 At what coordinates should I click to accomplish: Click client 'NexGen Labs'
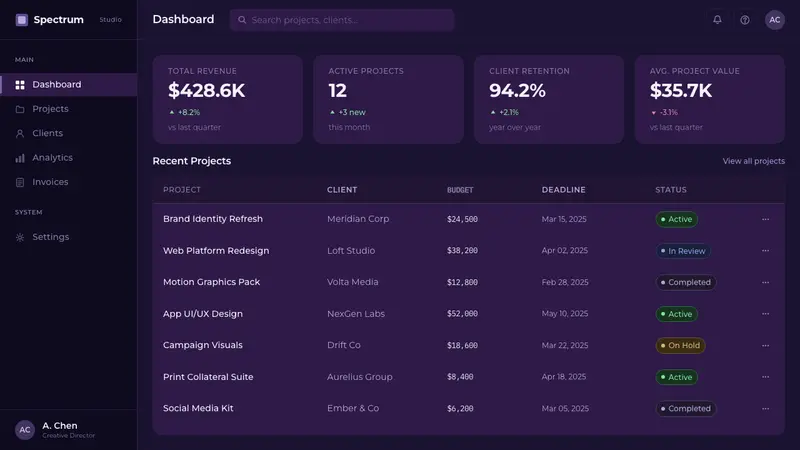click(x=356, y=314)
